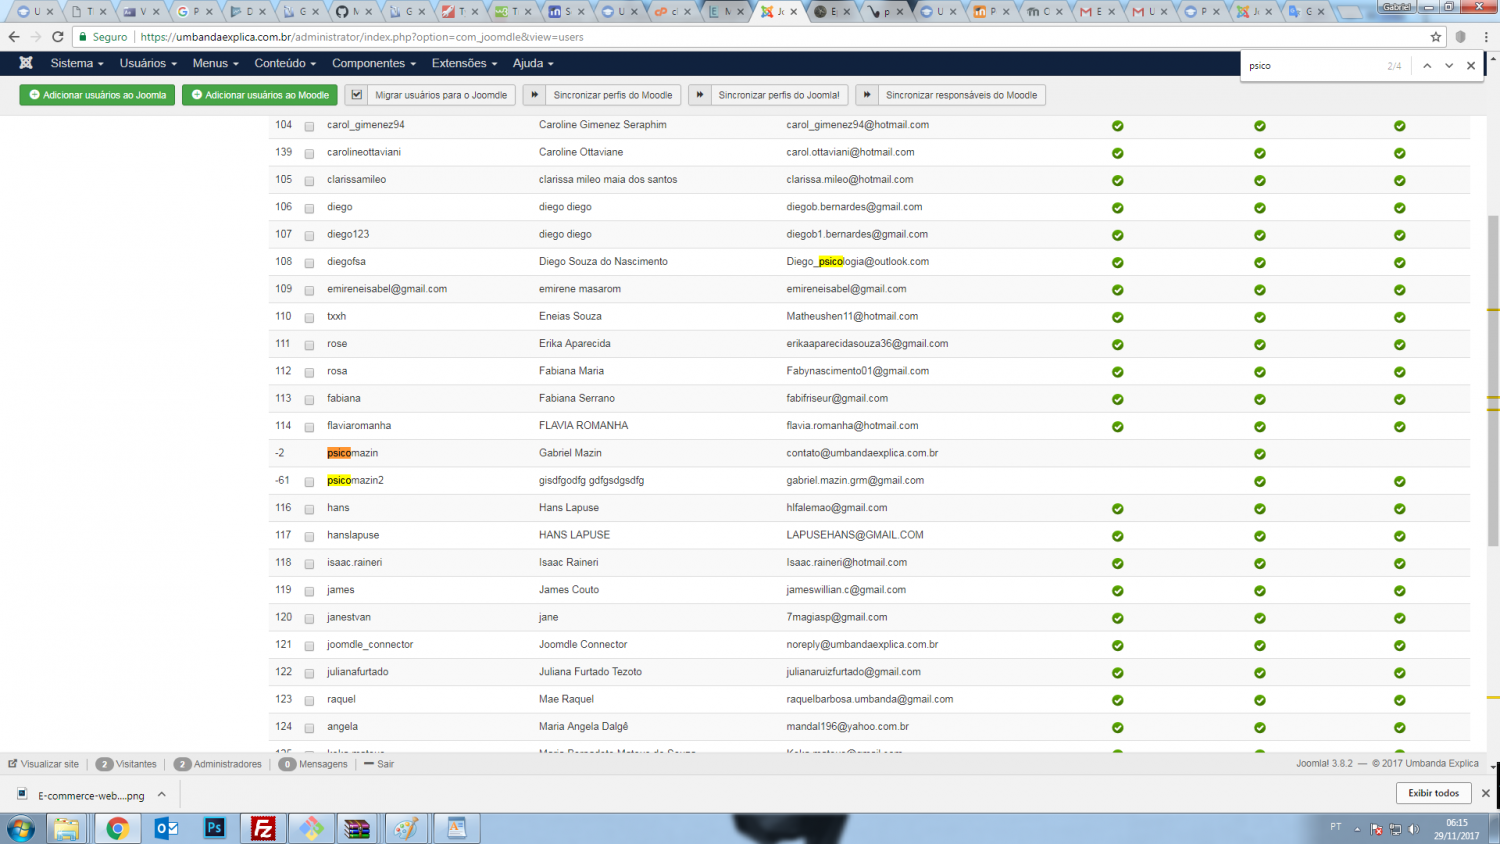Screen dimensions: 1500x844
Task: Open the Usuários menu
Action: point(148,63)
